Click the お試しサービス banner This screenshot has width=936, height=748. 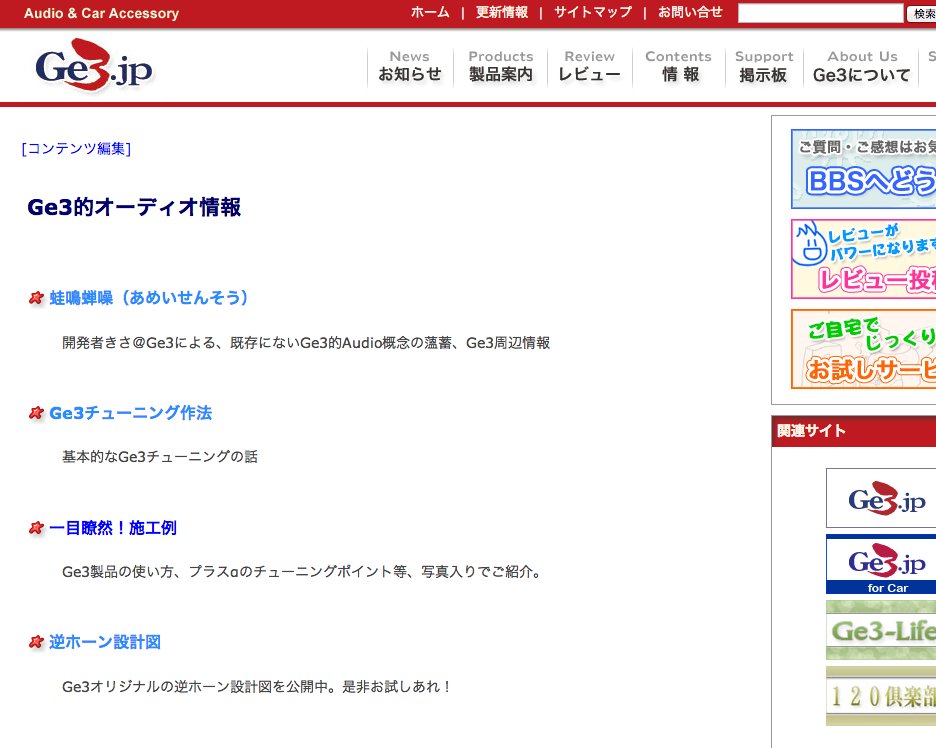pos(863,349)
